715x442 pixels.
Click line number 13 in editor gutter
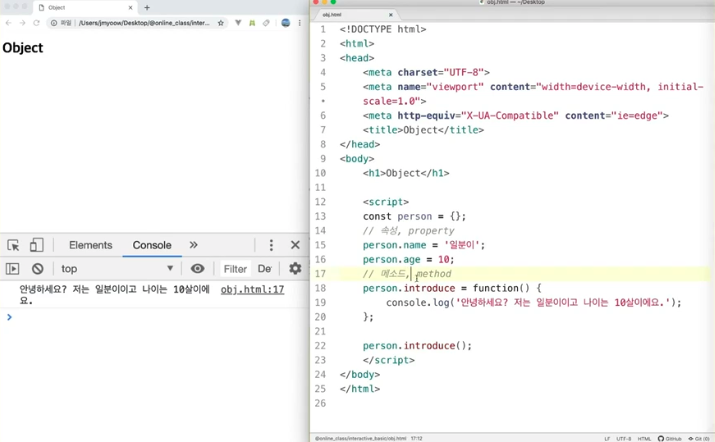pos(320,216)
